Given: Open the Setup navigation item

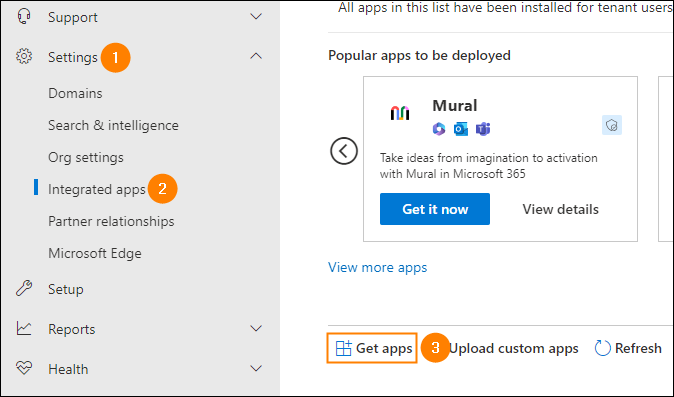Looking at the screenshot, I should tap(66, 289).
